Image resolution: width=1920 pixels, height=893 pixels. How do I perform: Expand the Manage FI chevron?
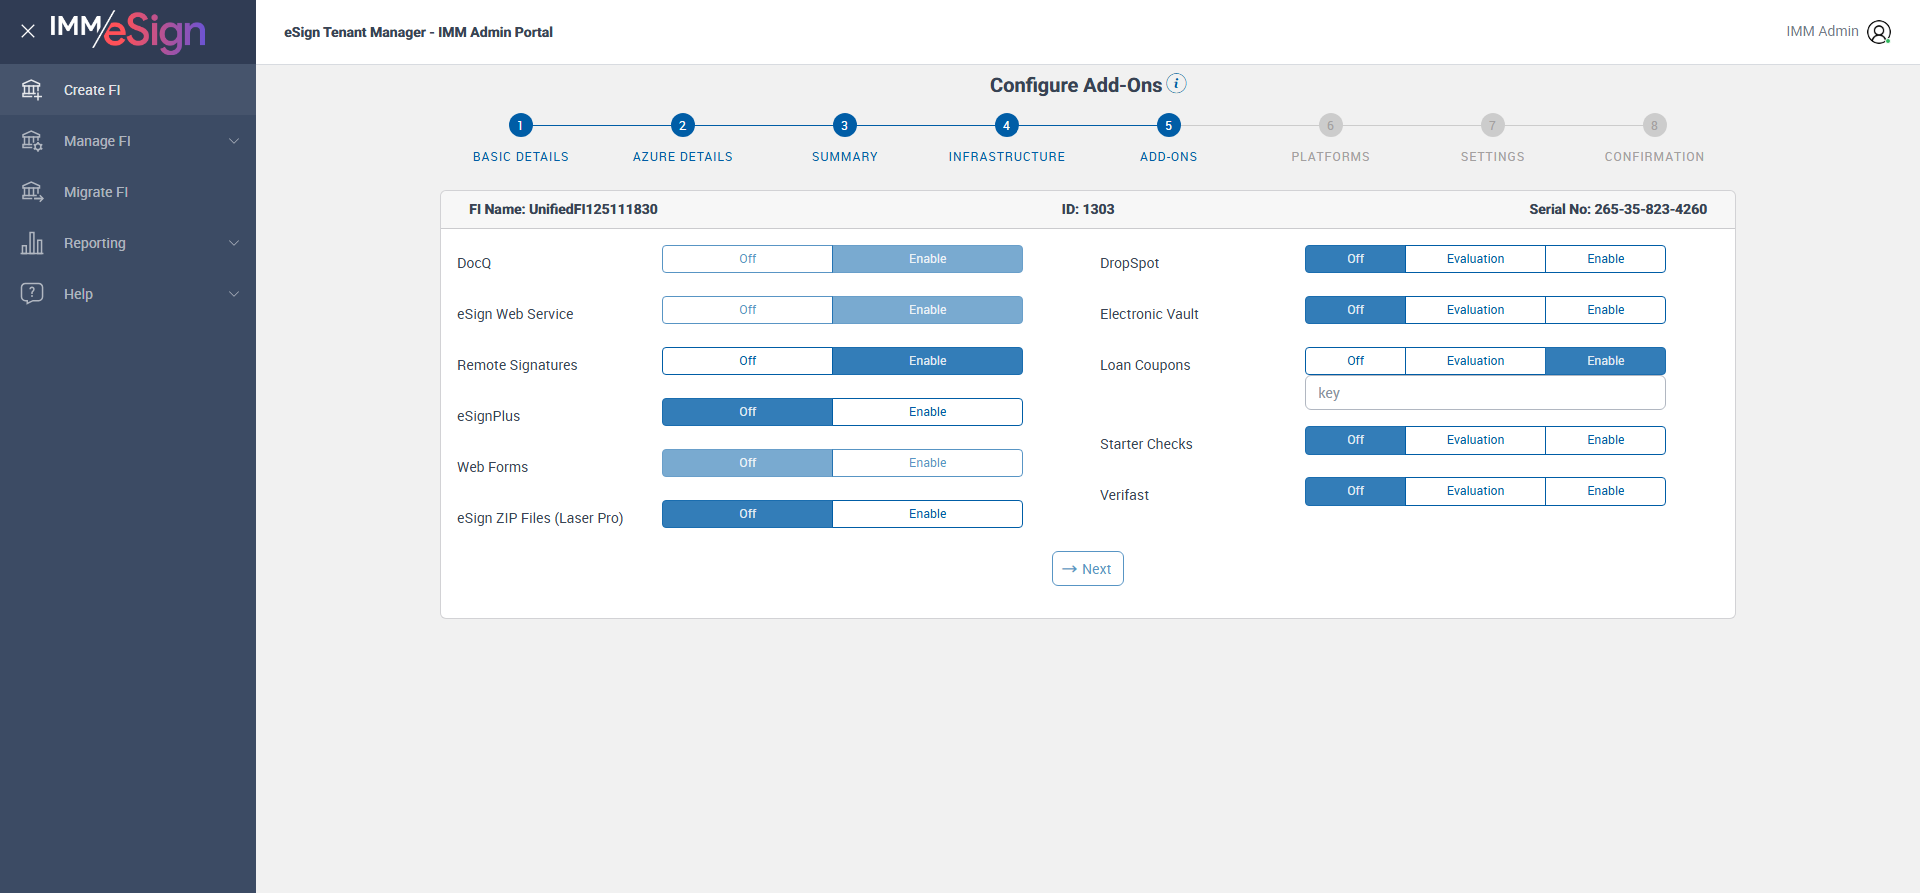234,141
